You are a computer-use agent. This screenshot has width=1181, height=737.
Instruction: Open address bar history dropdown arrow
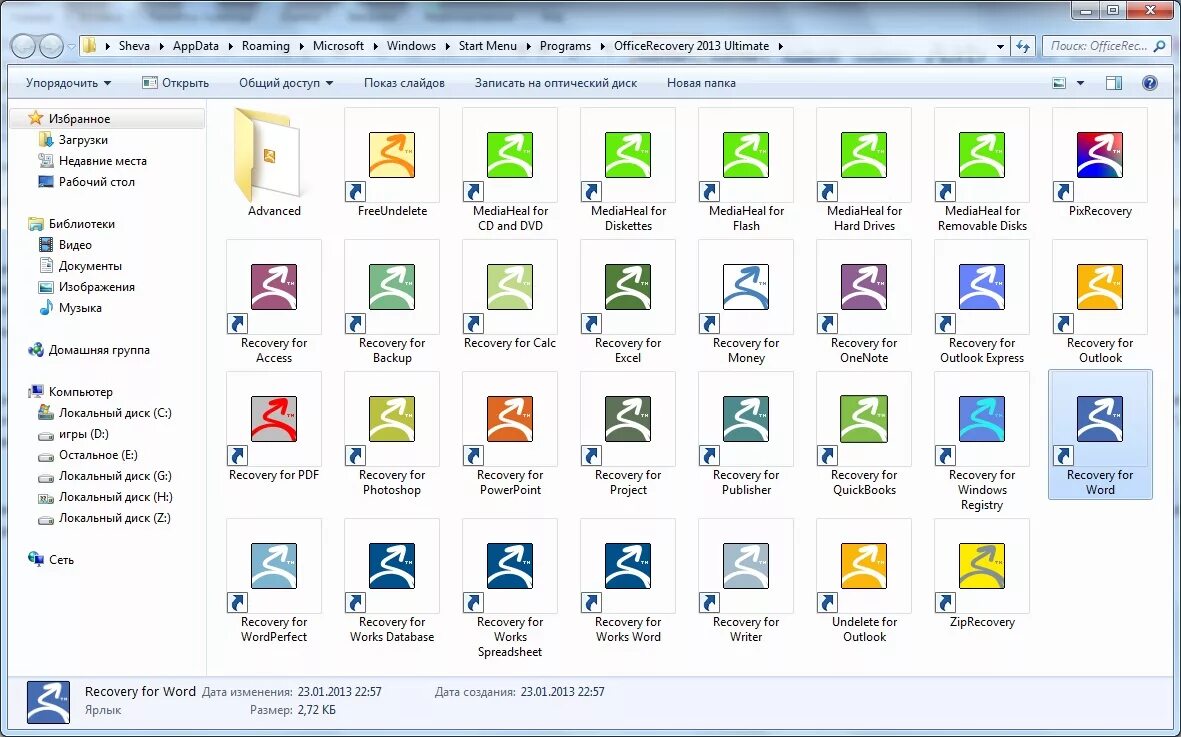click(1000, 46)
